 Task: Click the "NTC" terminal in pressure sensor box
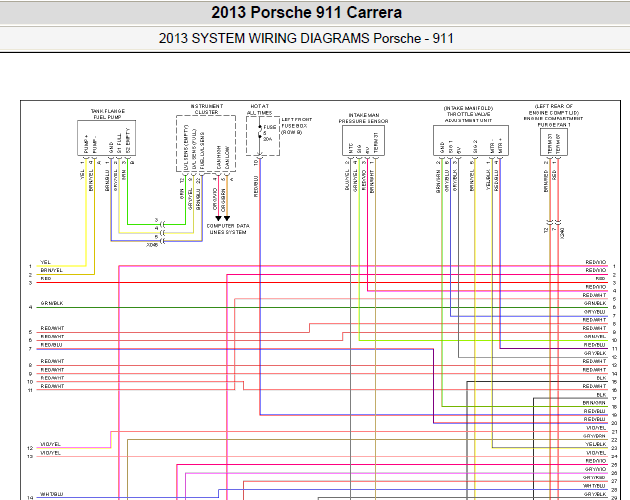point(351,148)
